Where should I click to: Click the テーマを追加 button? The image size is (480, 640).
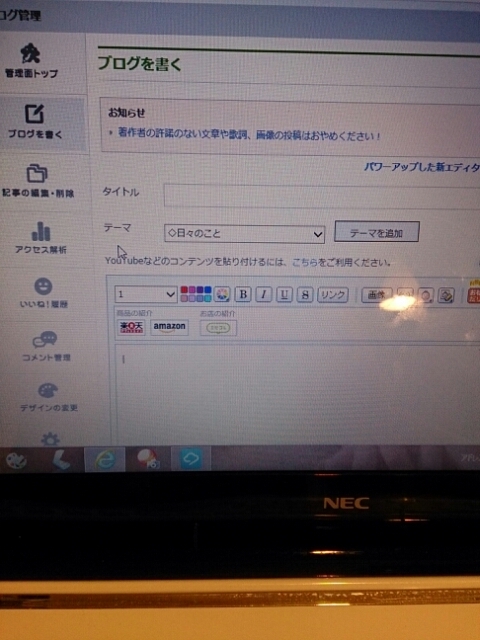[376, 232]
